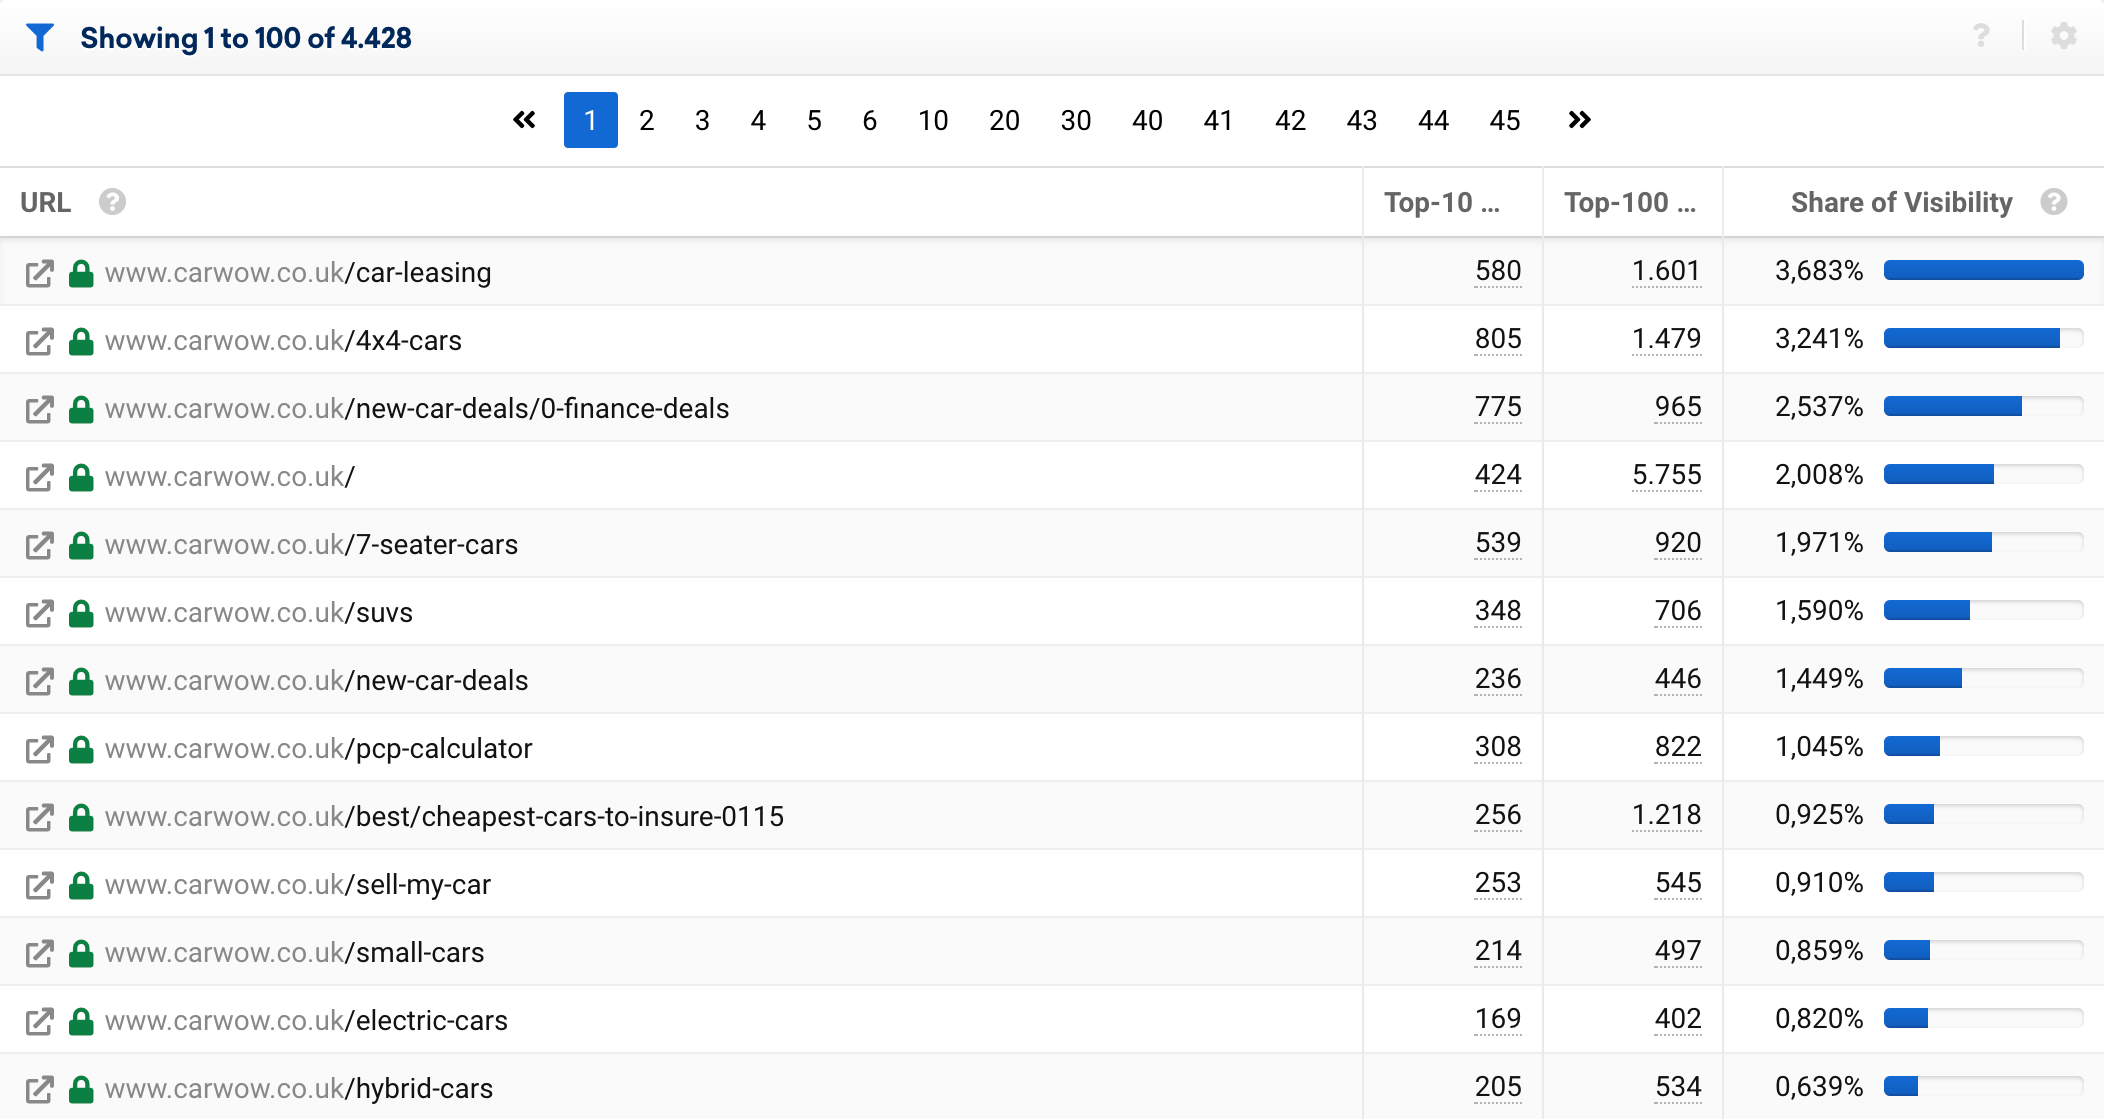This screenshot has height=1119, width=2104.
Task: Jump to page 40
Action: click(1147, 121)
